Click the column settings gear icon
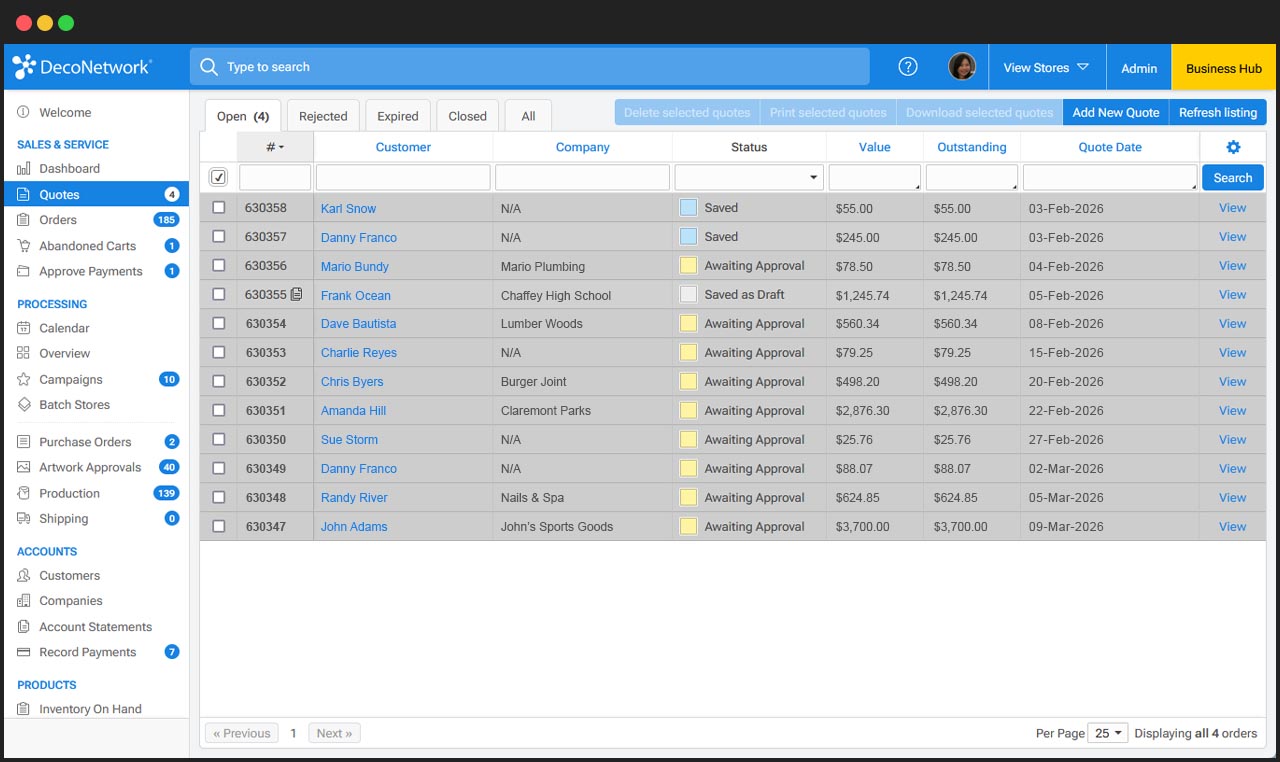 coord(1232,146)
